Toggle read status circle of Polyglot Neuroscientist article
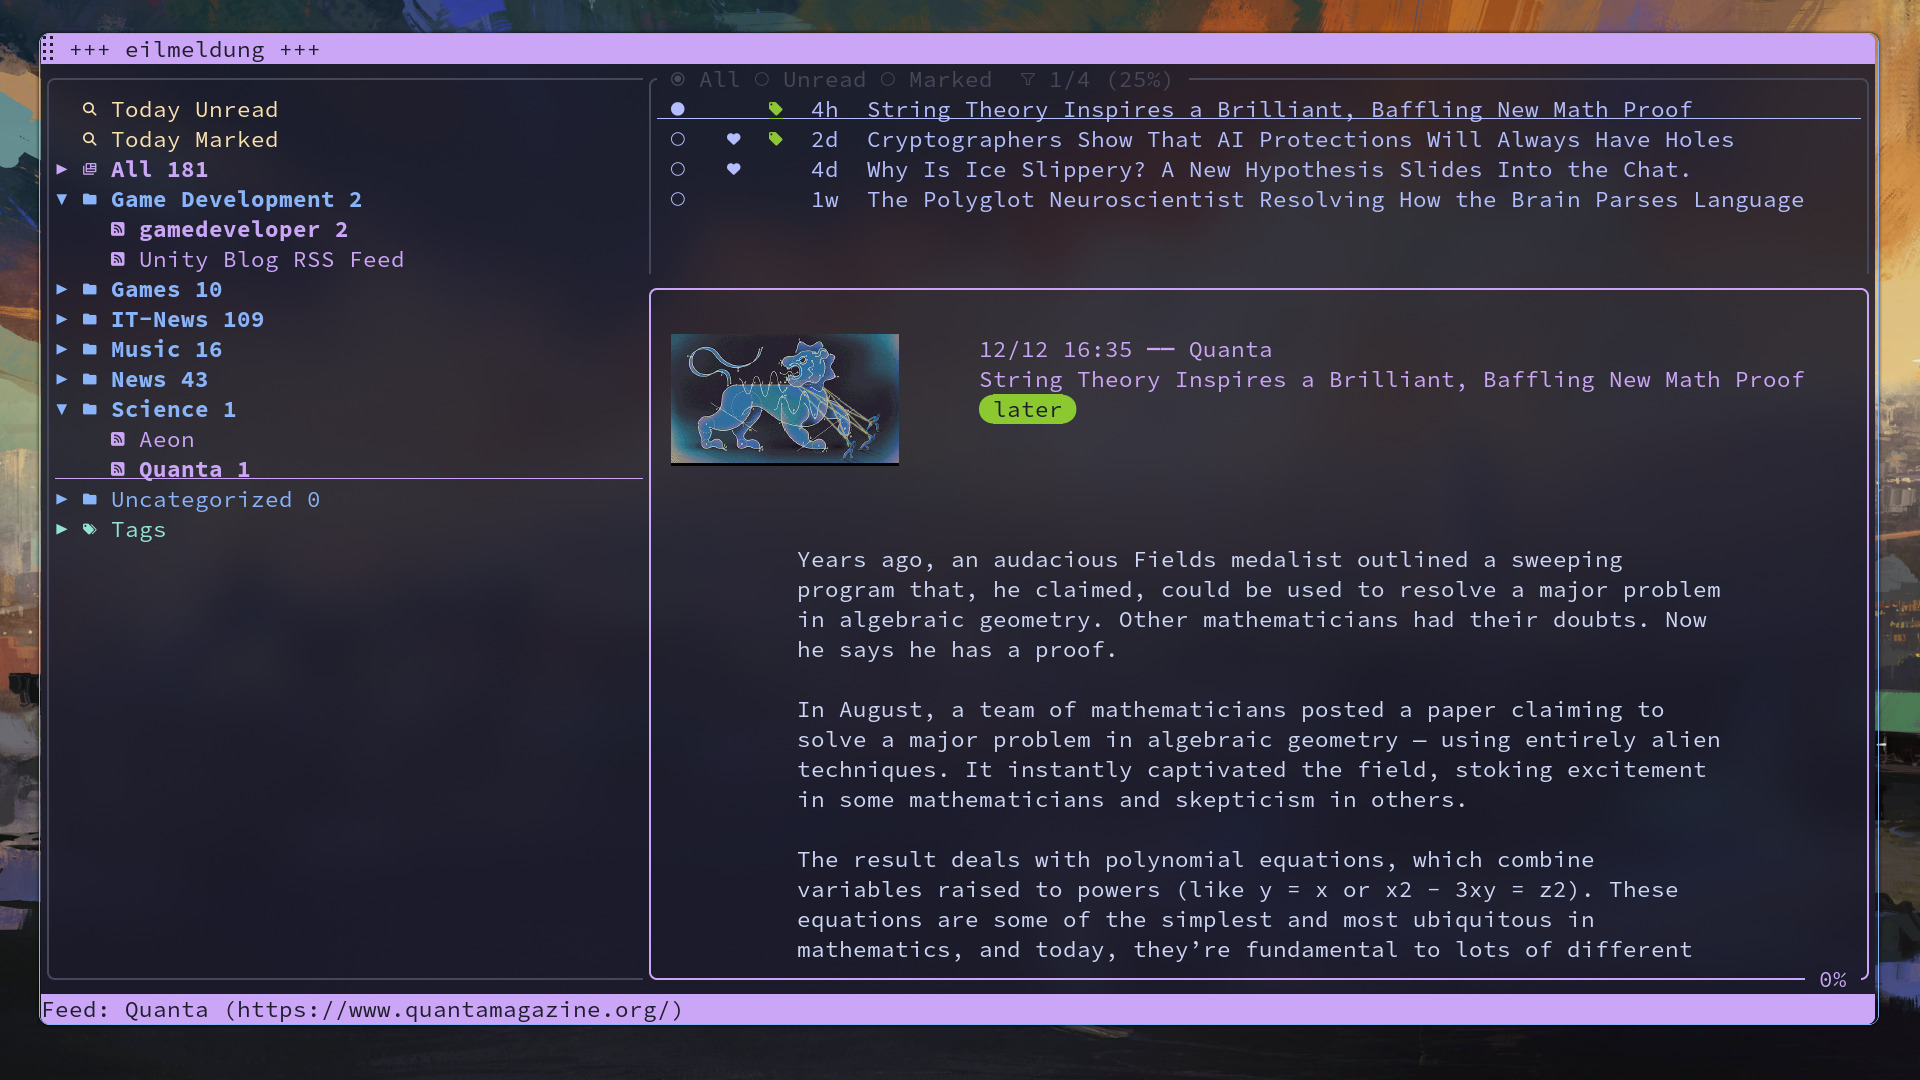The width and height of the screenshot is (1920, 1080). [678, 199]
